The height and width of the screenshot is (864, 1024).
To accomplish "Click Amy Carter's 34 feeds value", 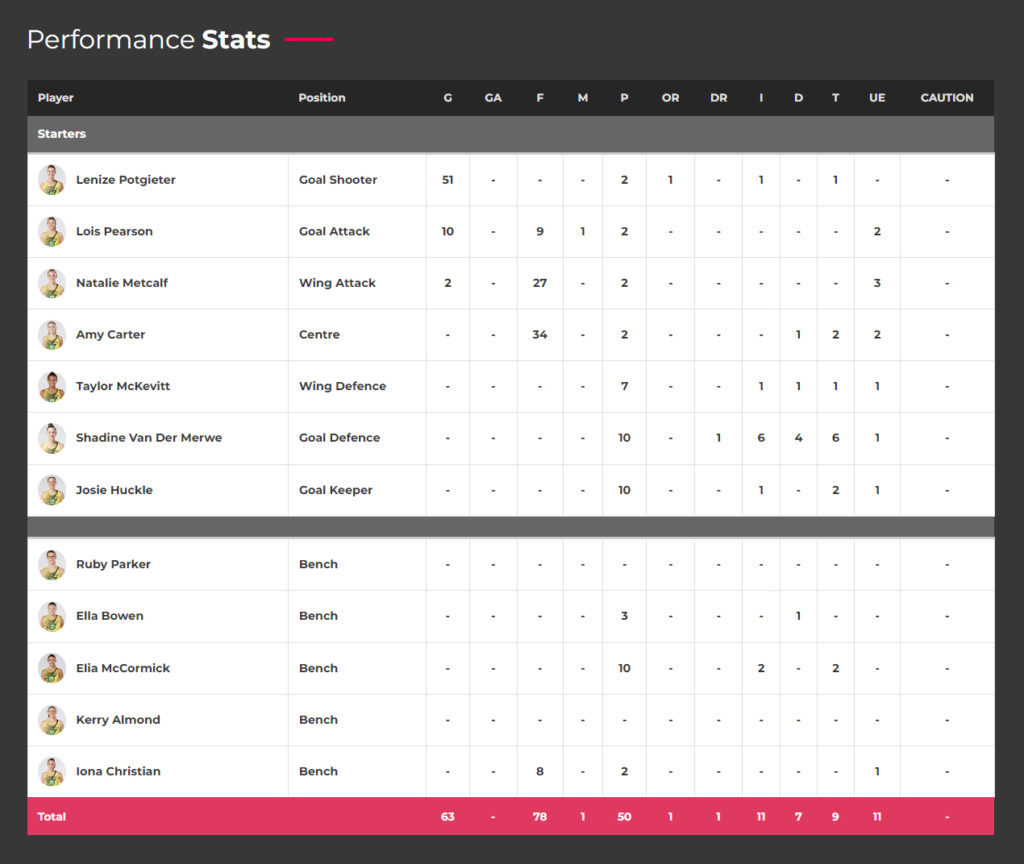I will click(x=539, y=334).
